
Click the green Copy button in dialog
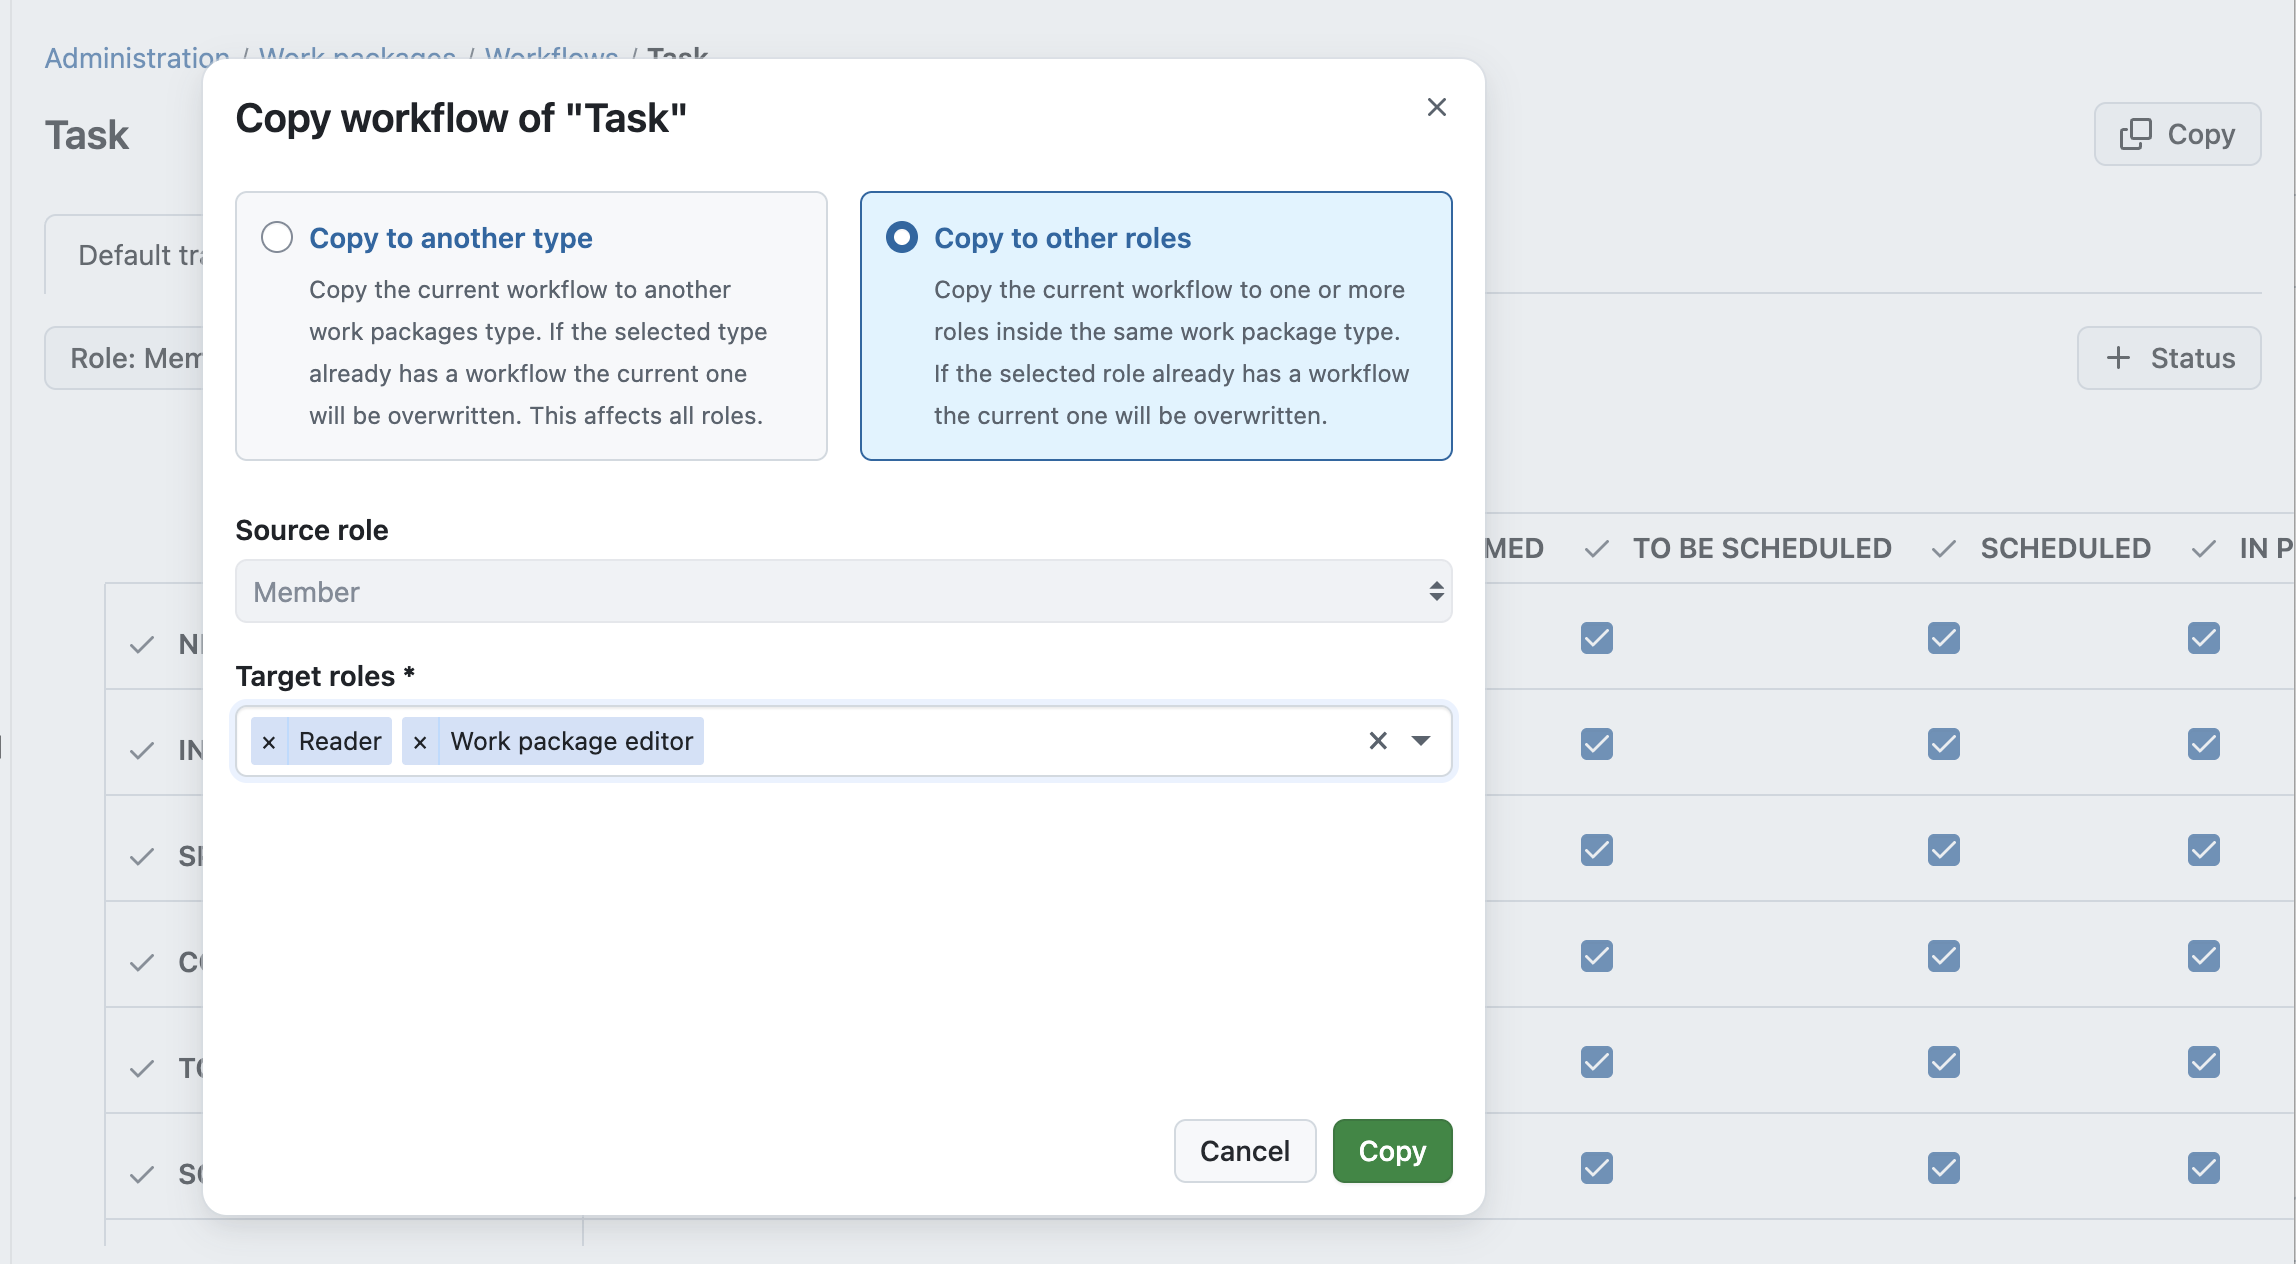1392,1151
